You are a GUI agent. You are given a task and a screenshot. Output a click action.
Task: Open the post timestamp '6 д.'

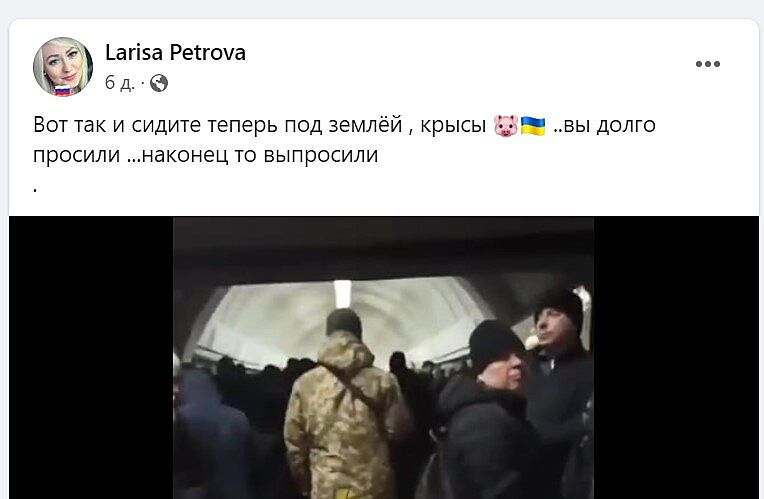119,83
